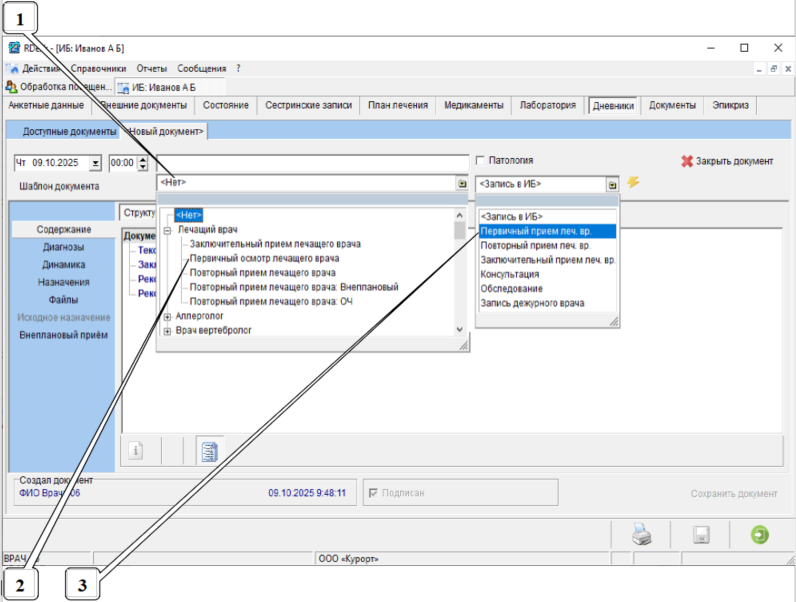The image size is (796, 602).
Task: Click the info icon below document area
Action: tap(136, 450)
